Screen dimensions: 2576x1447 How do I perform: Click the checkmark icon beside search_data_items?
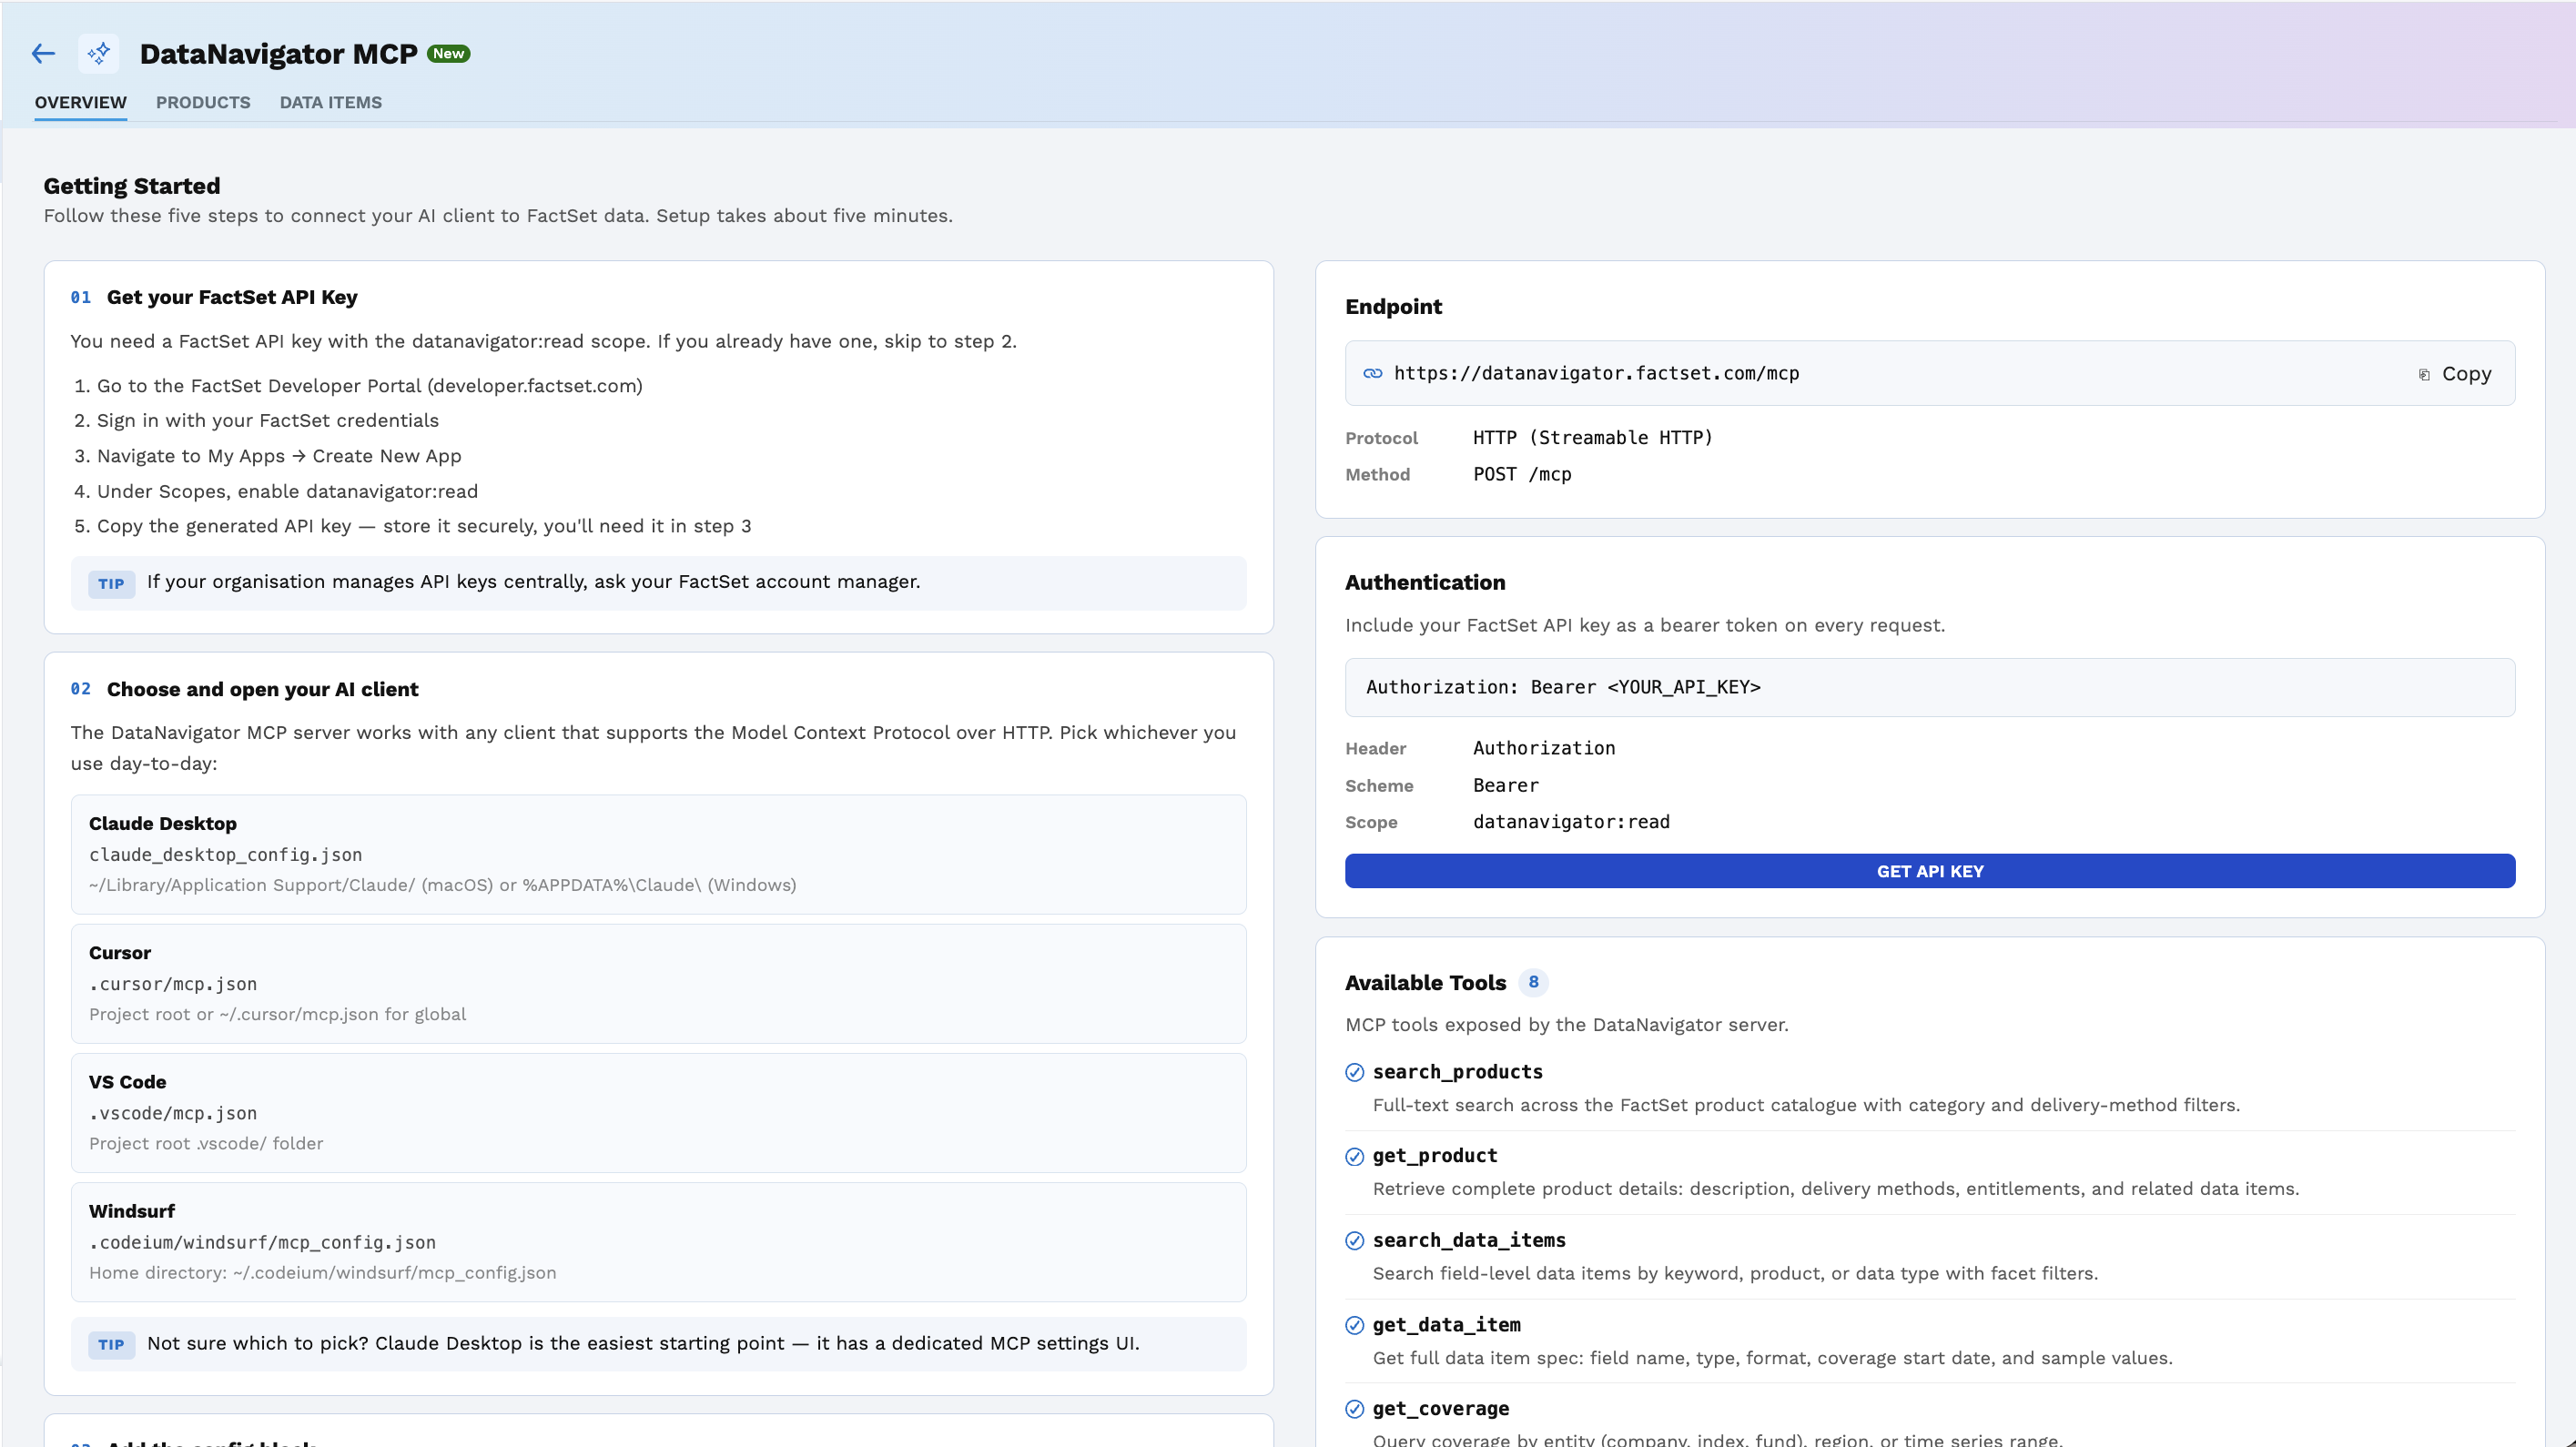point(1355,1241)
